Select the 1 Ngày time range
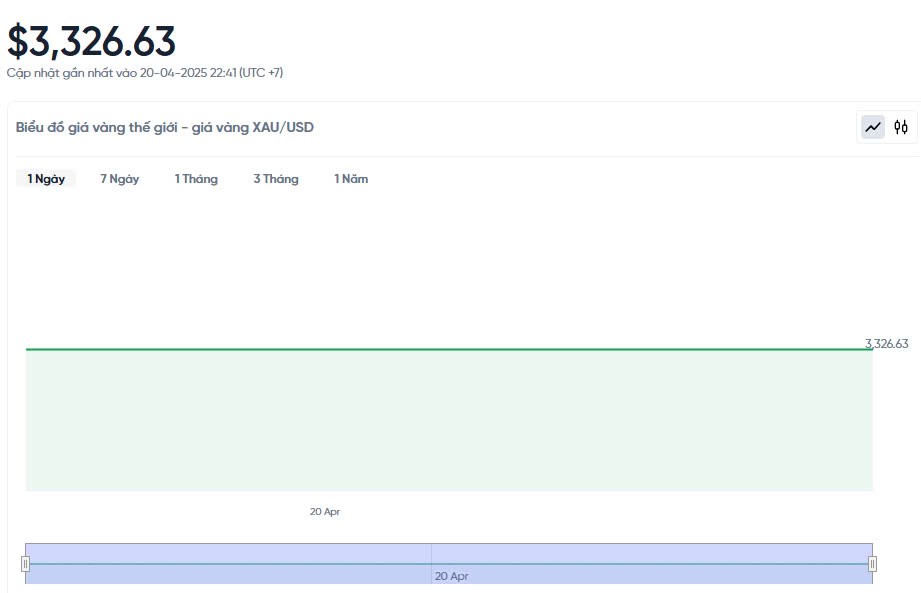Viewport: 921px width, 593px height. [x=46, y=179]
